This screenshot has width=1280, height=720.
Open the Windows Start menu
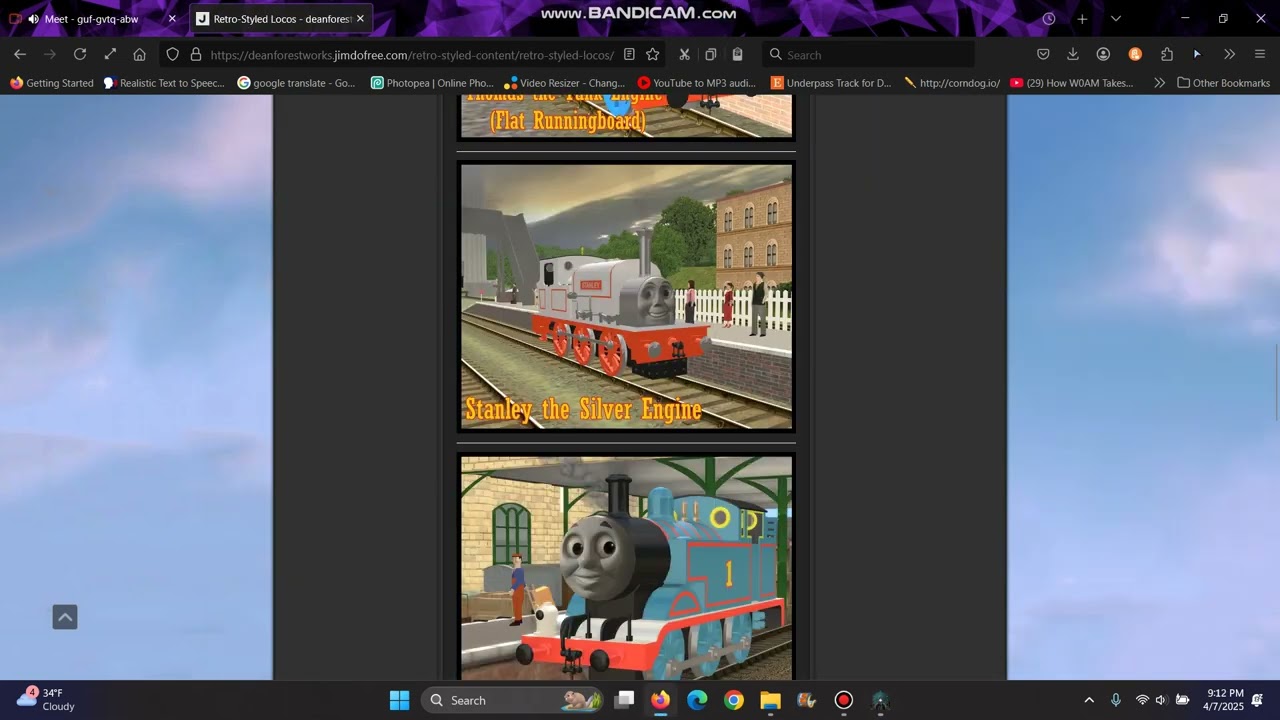coord(399,700)
